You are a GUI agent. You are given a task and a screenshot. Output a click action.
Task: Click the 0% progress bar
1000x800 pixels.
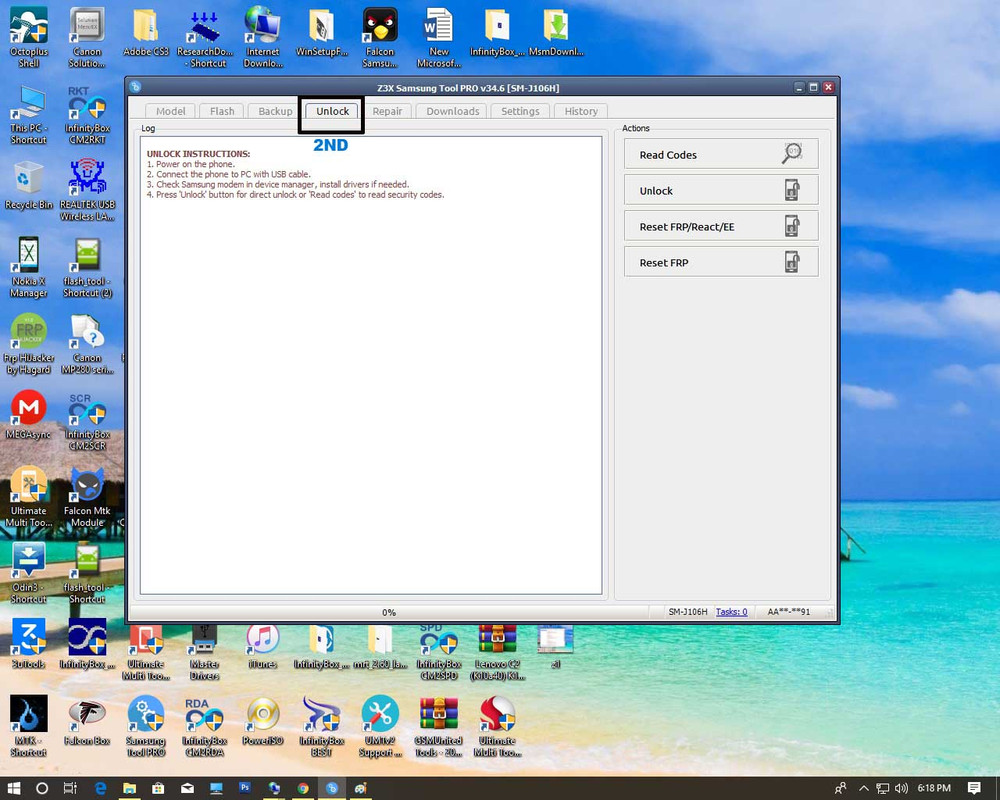[x=388, y=612]
